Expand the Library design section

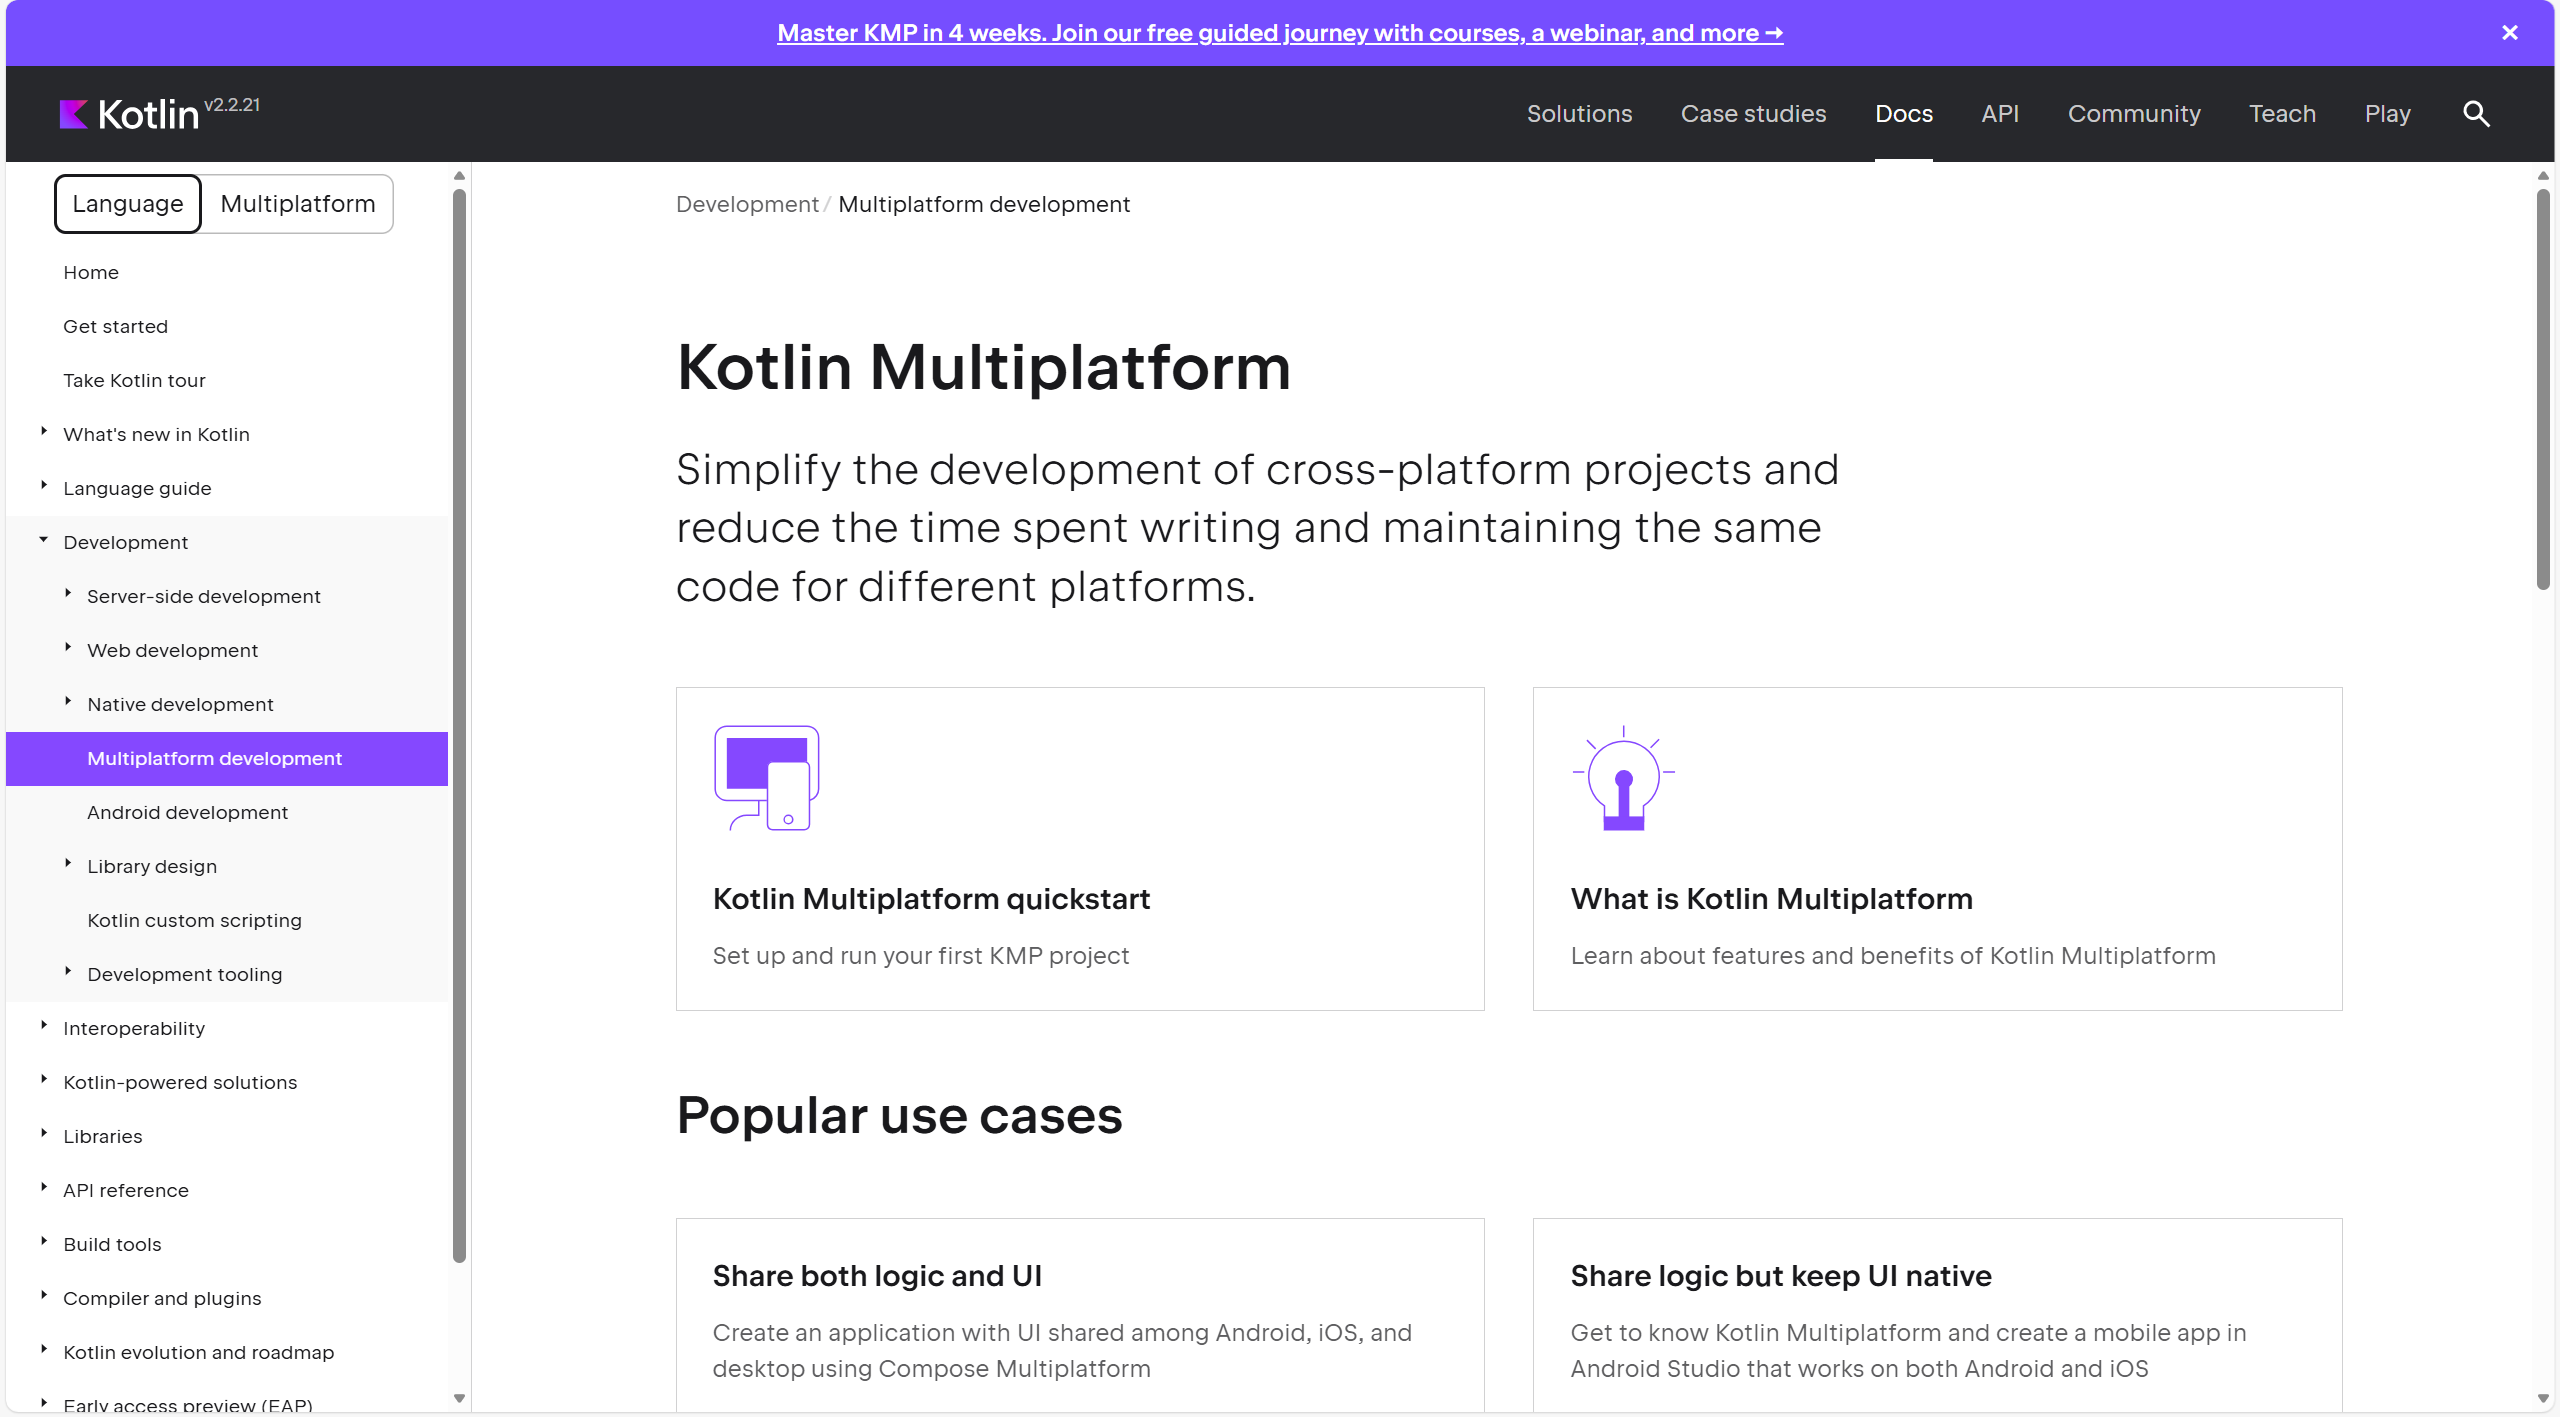click(x=68, y=864)
